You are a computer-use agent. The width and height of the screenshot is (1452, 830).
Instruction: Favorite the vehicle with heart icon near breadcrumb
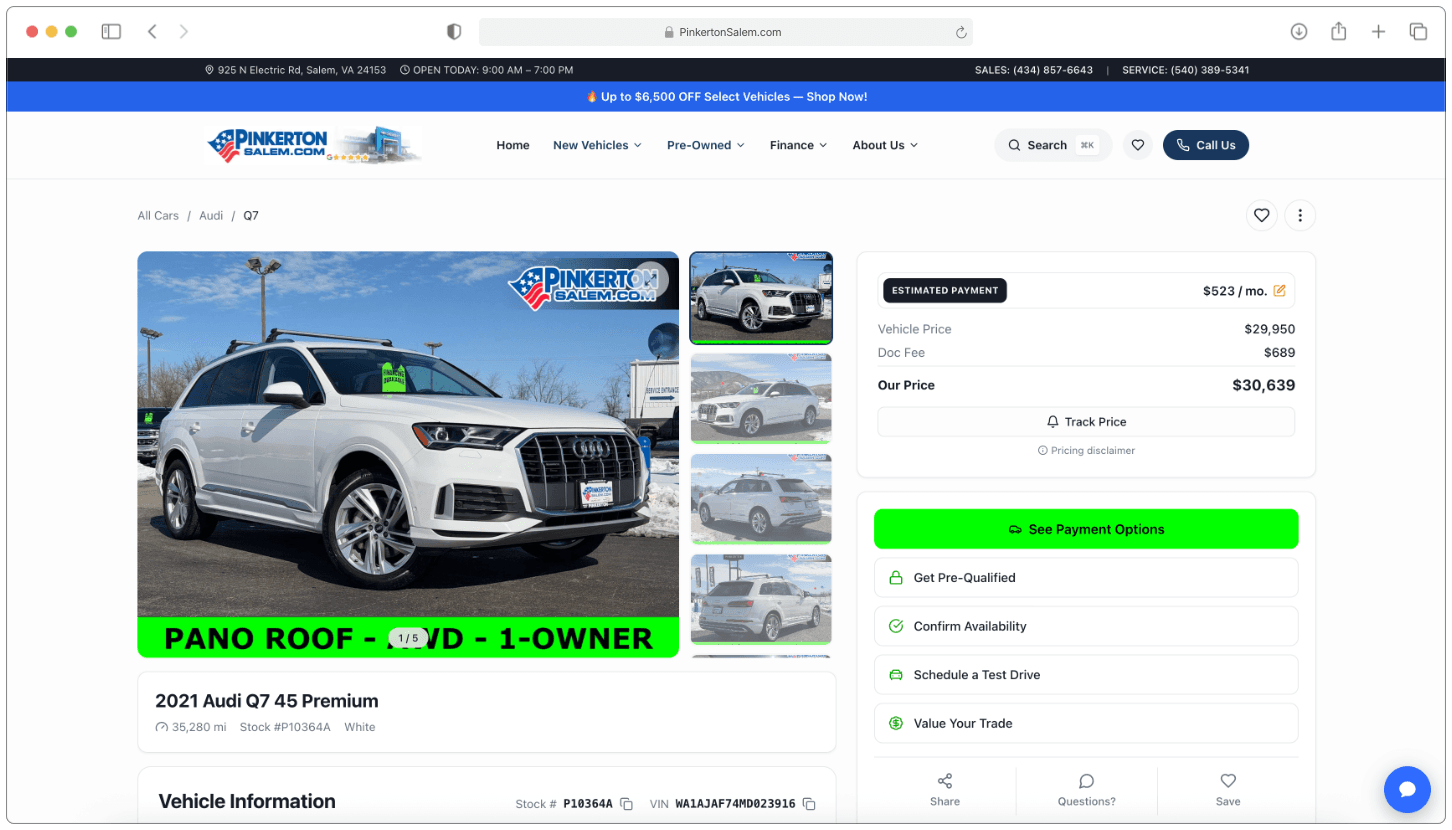[x=1262, y=215]
